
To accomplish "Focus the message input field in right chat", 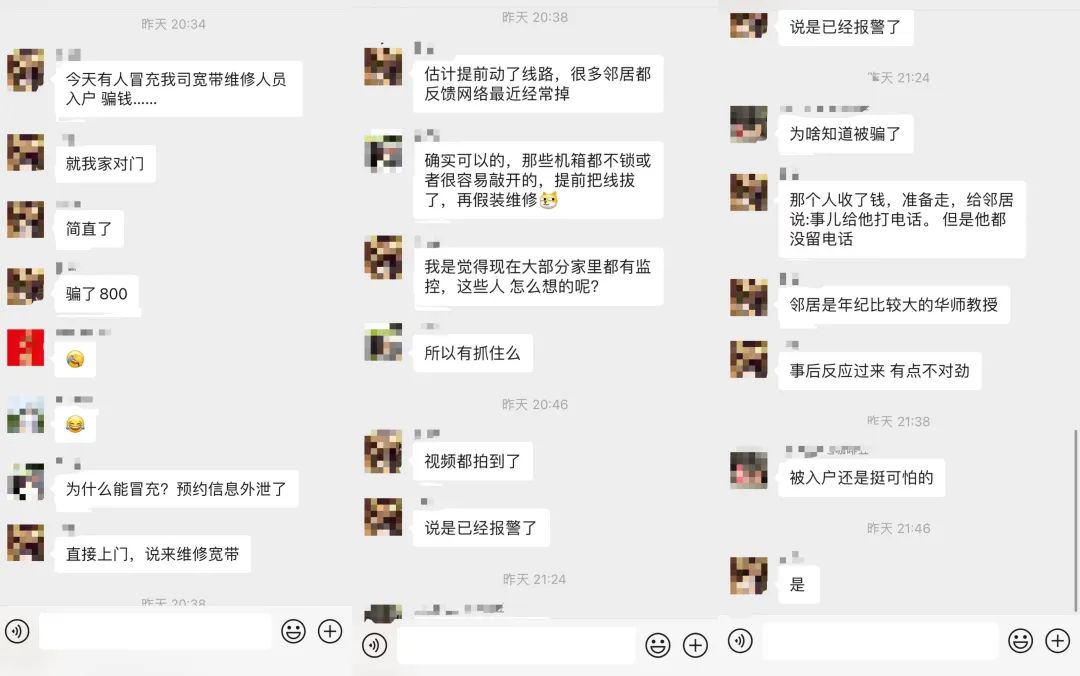I will [x=880, y=641].
